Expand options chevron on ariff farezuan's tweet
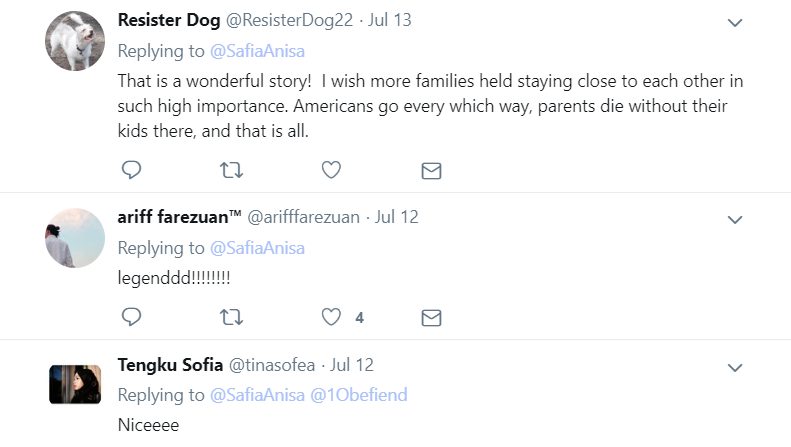This screenshot has height=447, width=791. 734,219
